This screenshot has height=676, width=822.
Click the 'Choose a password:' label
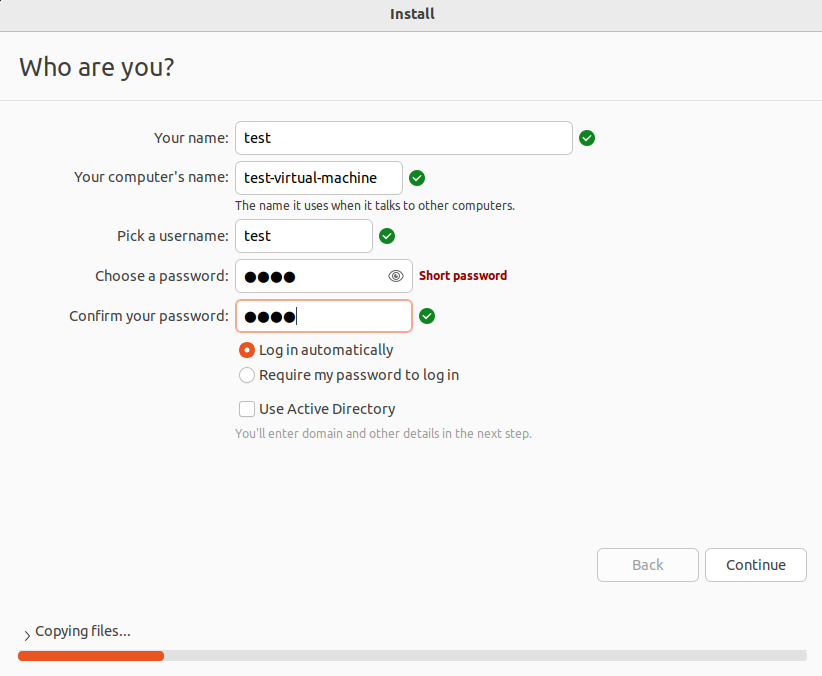[x=162, y=276]
